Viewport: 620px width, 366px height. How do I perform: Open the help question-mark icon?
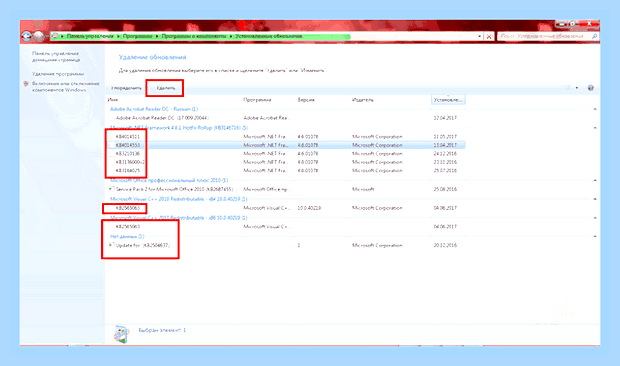click(591, 88)
